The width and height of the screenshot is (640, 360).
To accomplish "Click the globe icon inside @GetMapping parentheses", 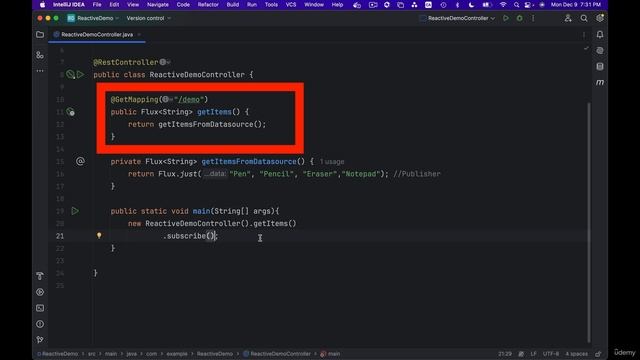I will 165,99.
